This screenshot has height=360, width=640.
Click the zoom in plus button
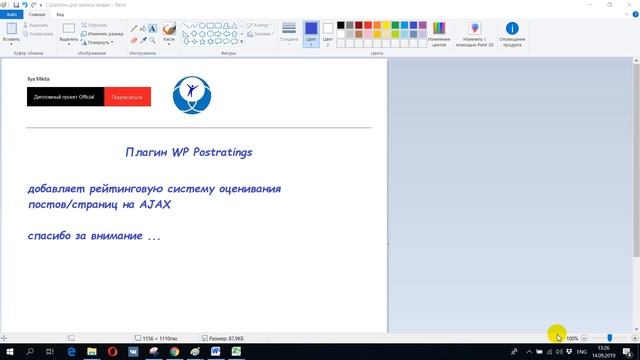pyautogui.click(x=634, y=338)
